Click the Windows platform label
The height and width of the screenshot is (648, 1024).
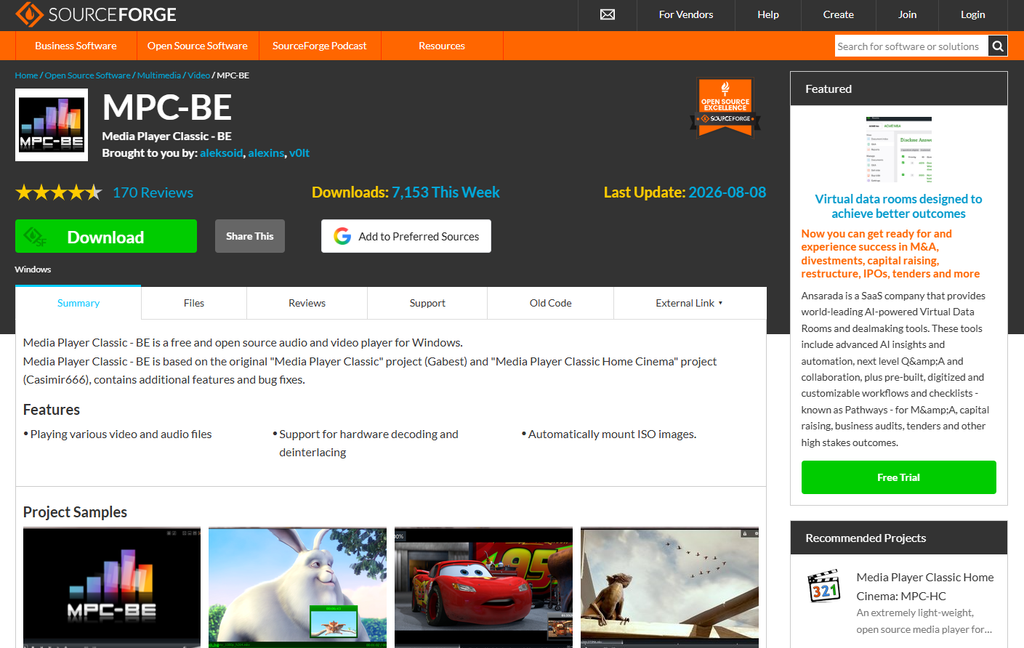pyautogui.click(x=33, y=269)
